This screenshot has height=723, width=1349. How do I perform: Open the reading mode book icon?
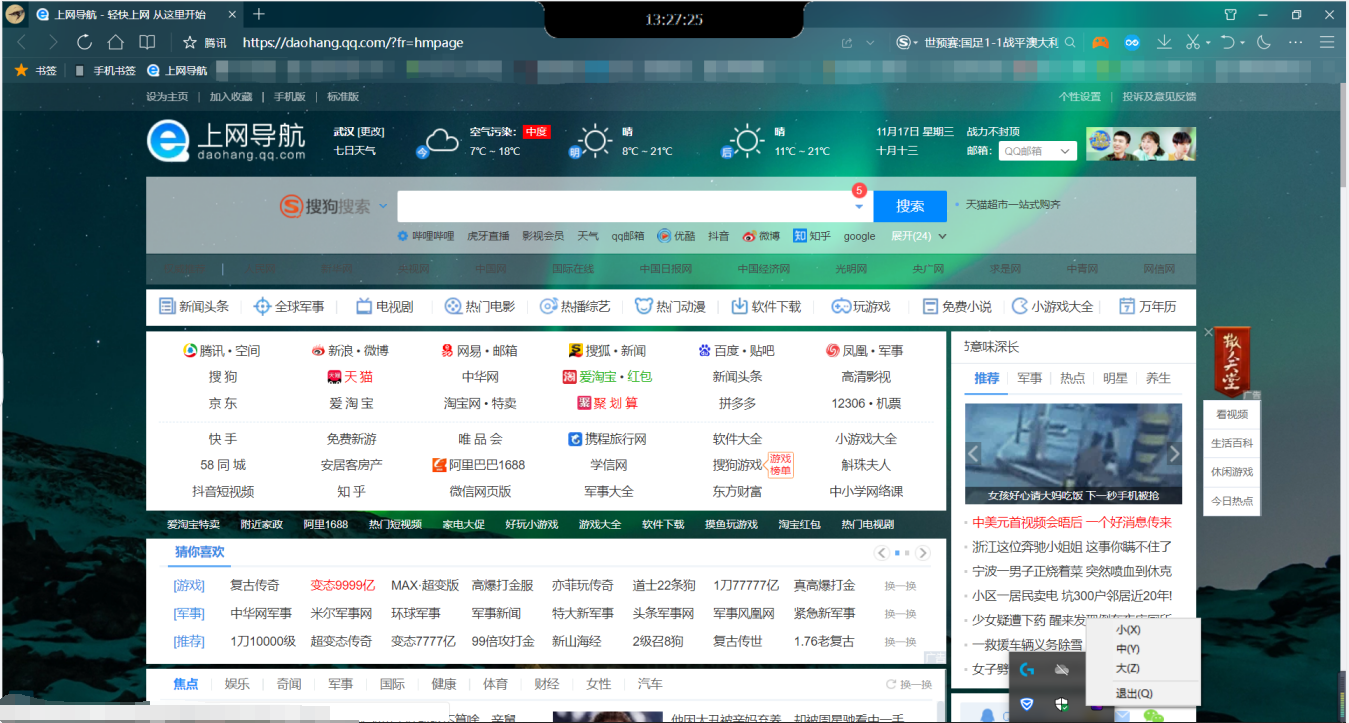coord(147,42)
